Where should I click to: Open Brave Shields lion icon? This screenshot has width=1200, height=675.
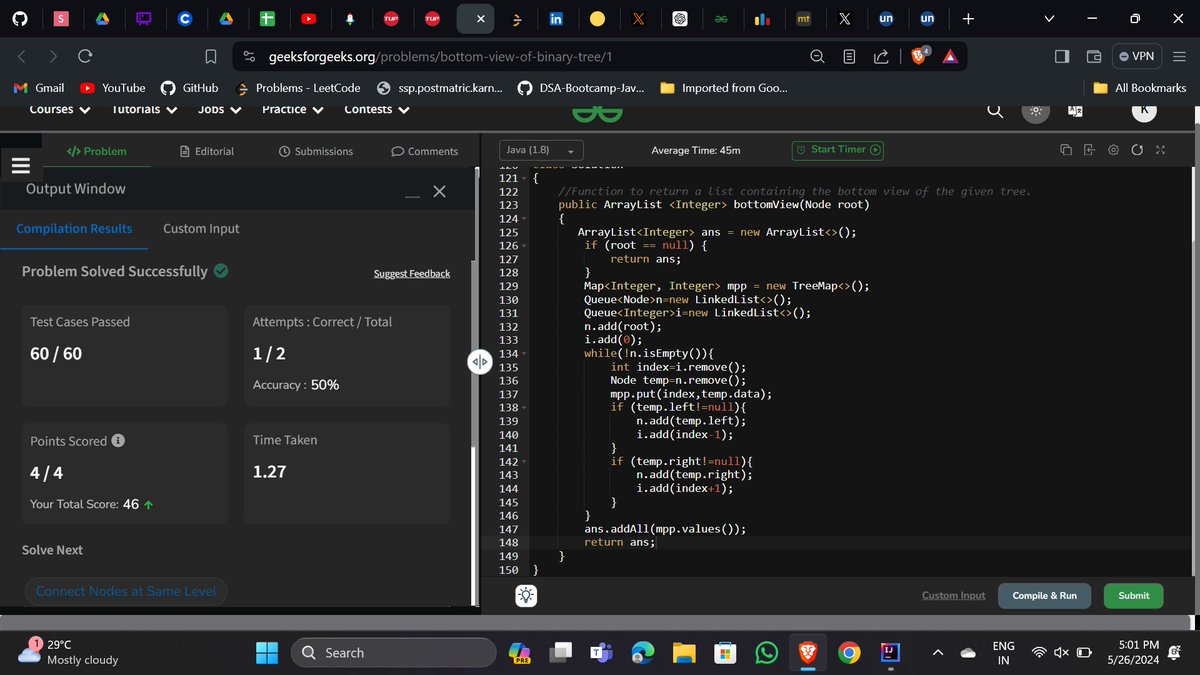(920, 56)
